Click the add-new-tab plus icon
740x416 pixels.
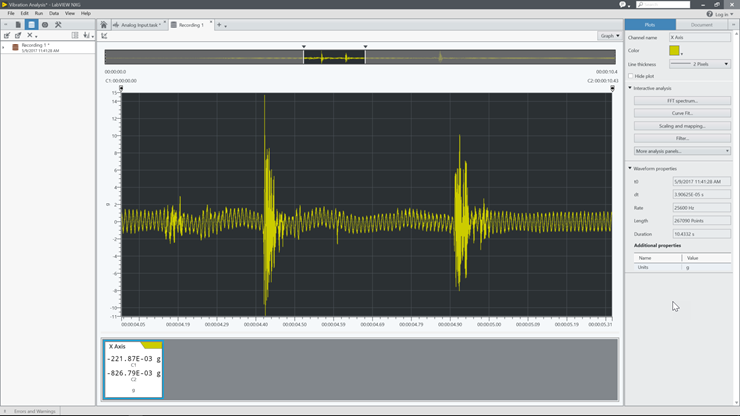coord(219,25)
